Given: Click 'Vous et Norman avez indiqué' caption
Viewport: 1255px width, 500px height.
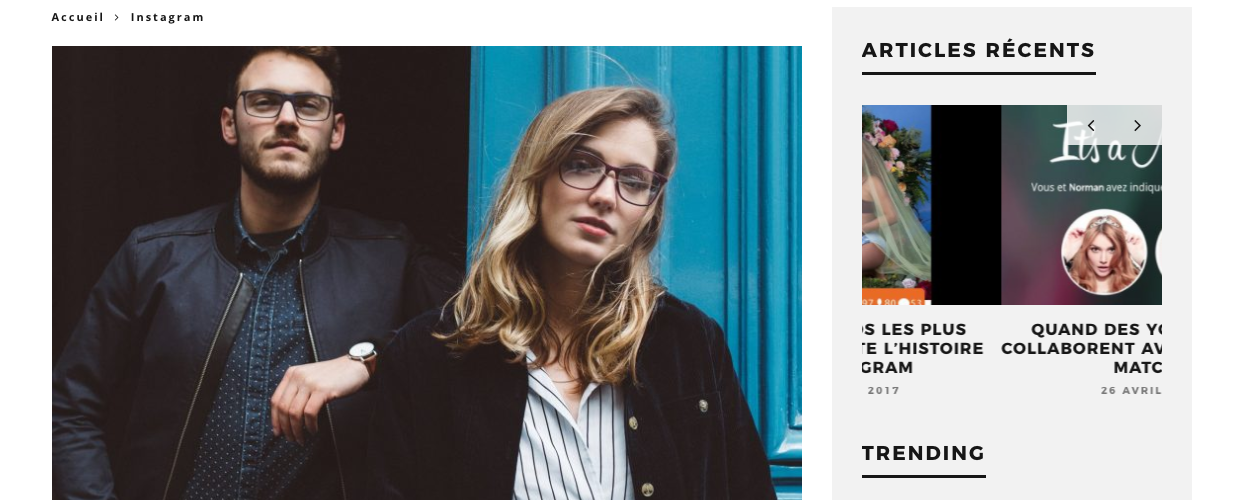Looking at the screenshot, I should 1095,187.
